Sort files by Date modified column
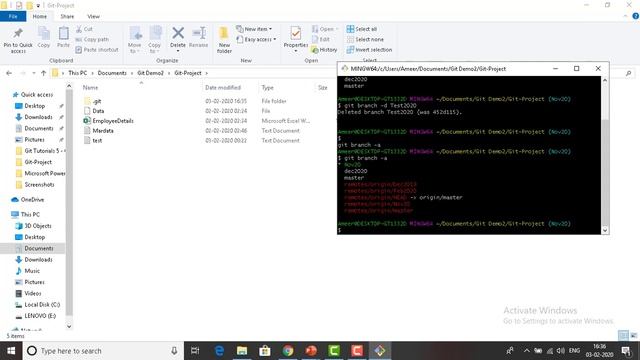This screenshot has width=640, height=360. coord(223,87)
